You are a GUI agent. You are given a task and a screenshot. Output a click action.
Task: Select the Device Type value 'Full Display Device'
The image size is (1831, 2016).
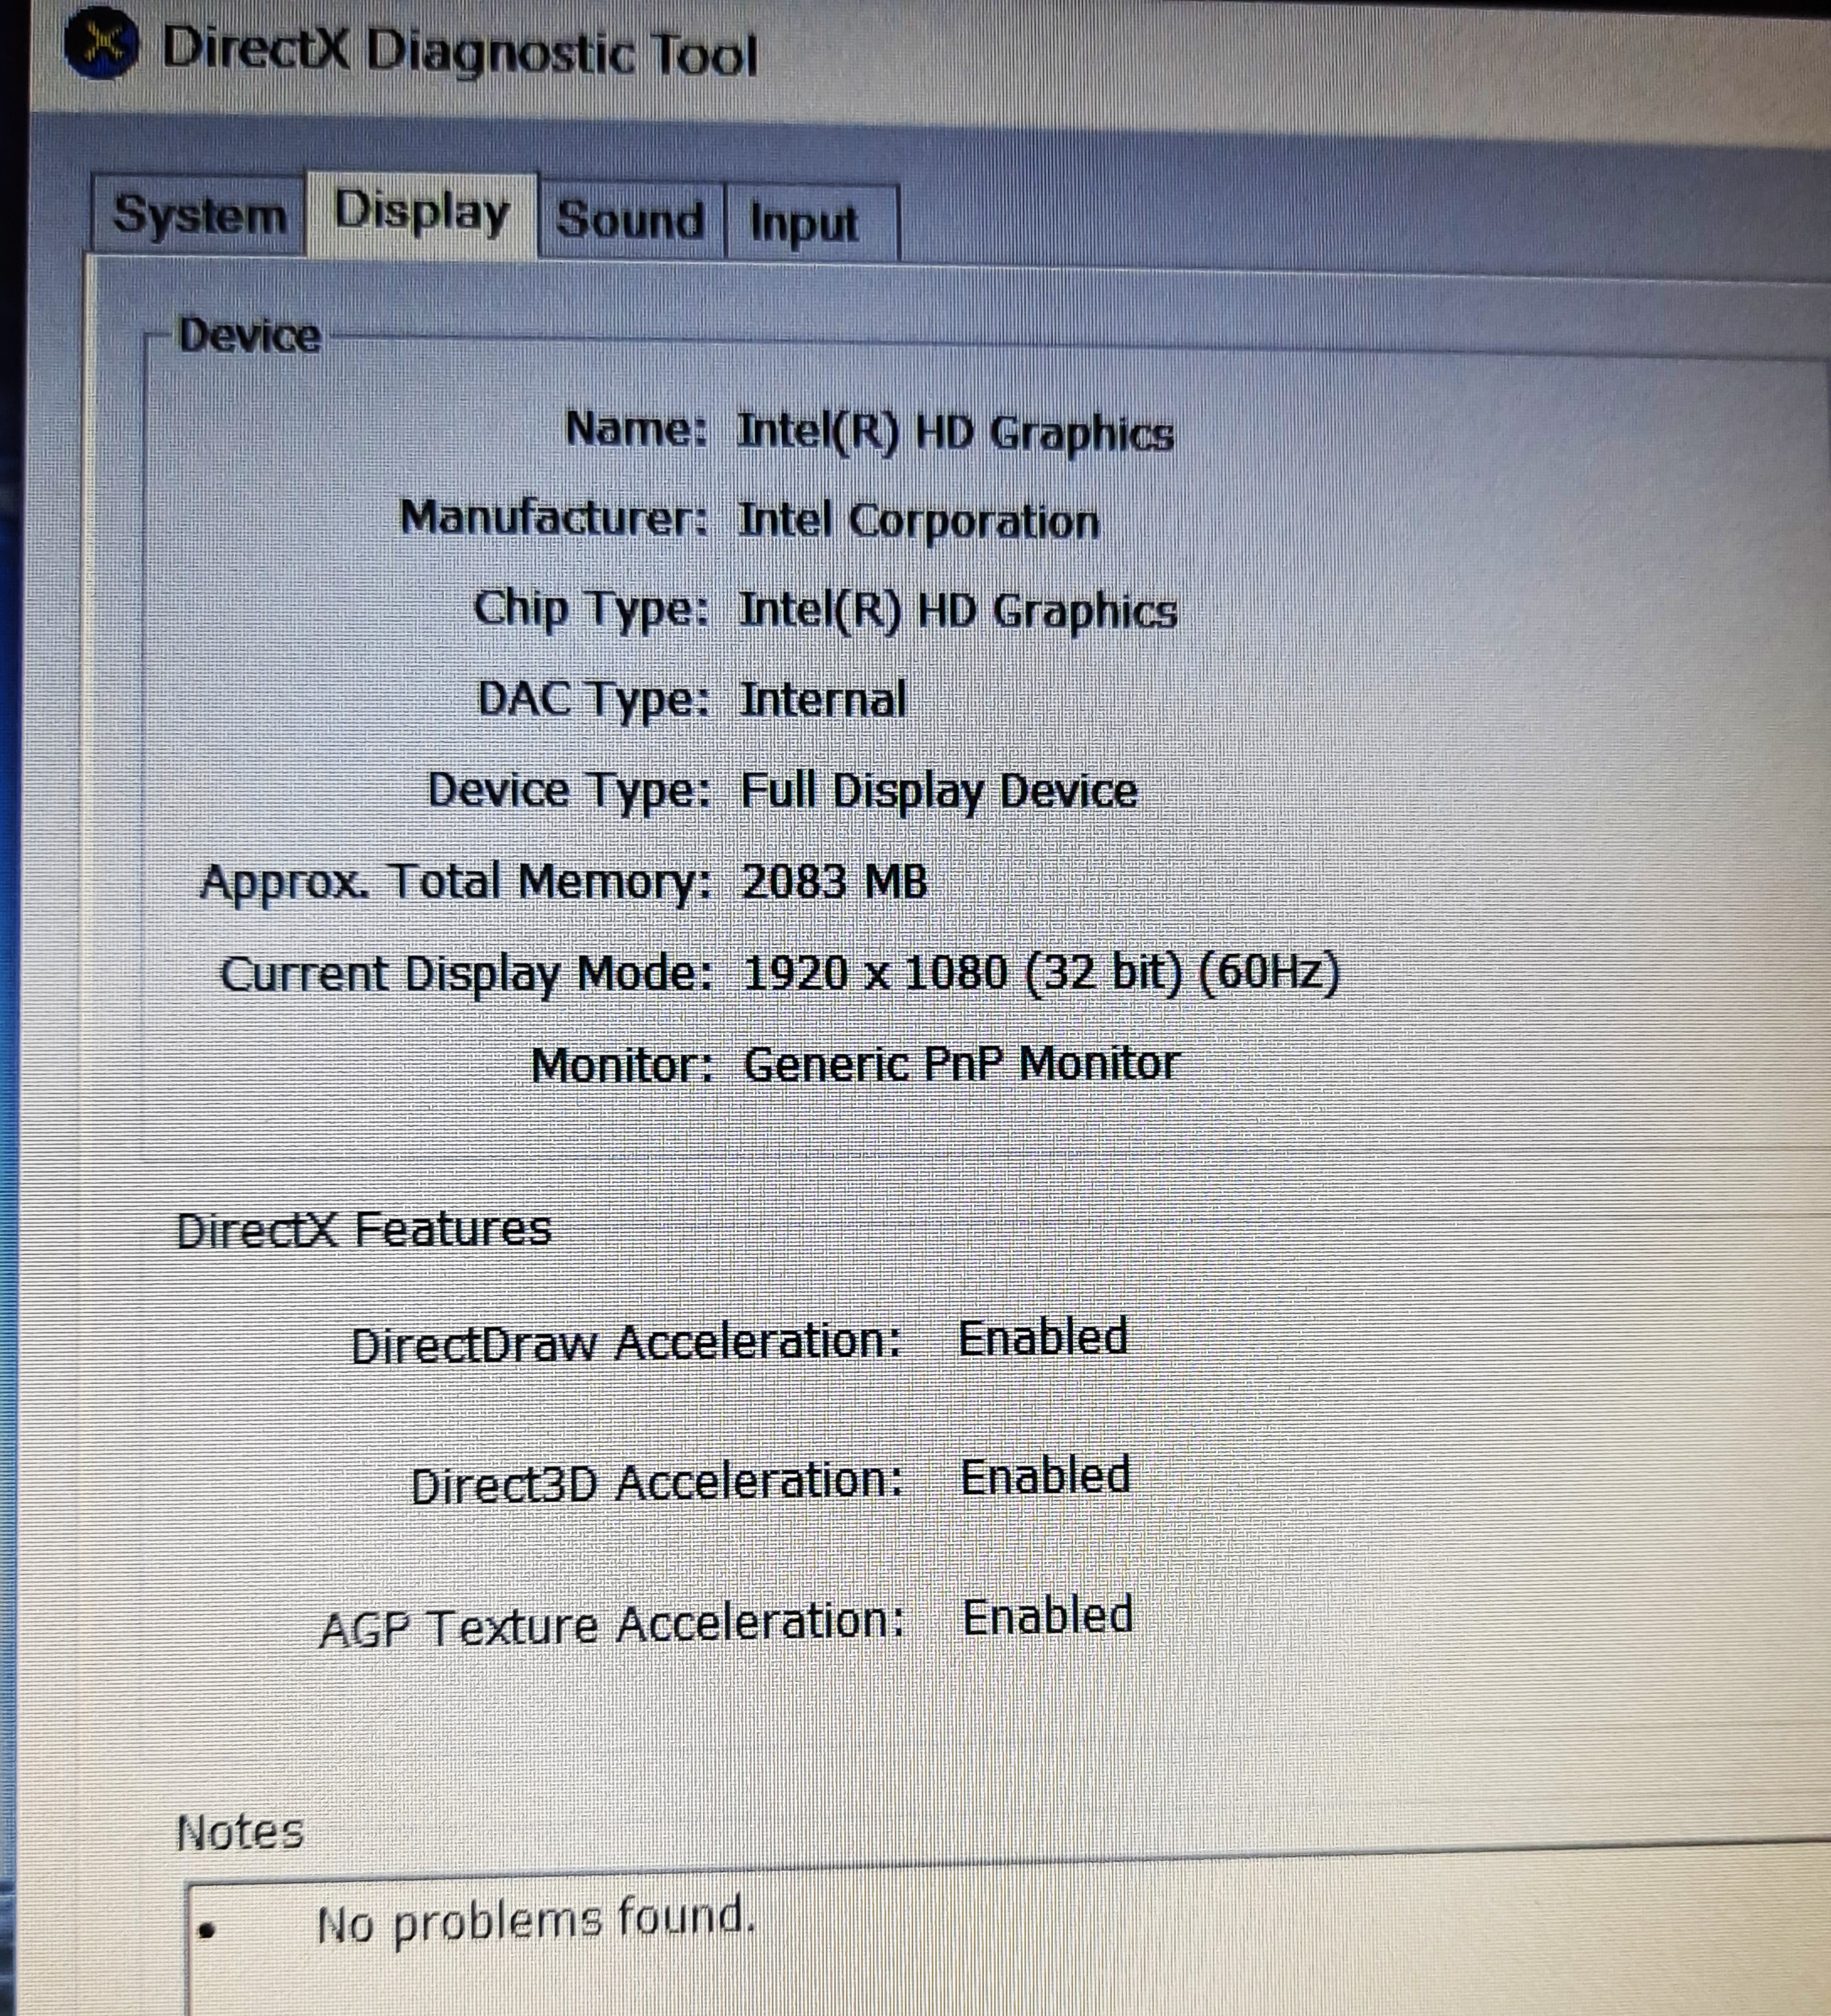(x=939, y=791)
